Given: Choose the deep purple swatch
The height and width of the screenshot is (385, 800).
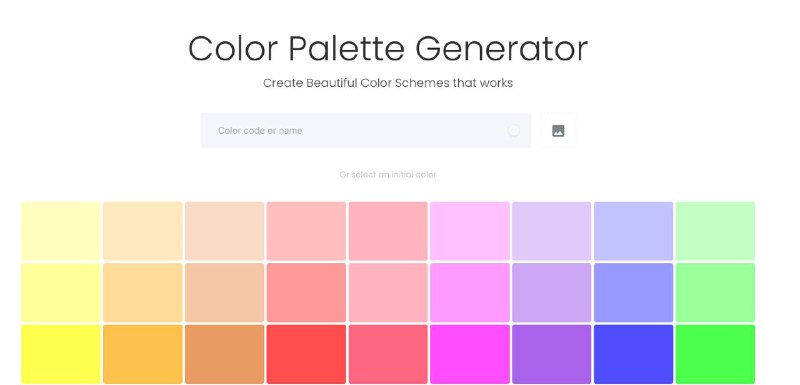Looking at the screenshot, I should [x=552, y=354].
